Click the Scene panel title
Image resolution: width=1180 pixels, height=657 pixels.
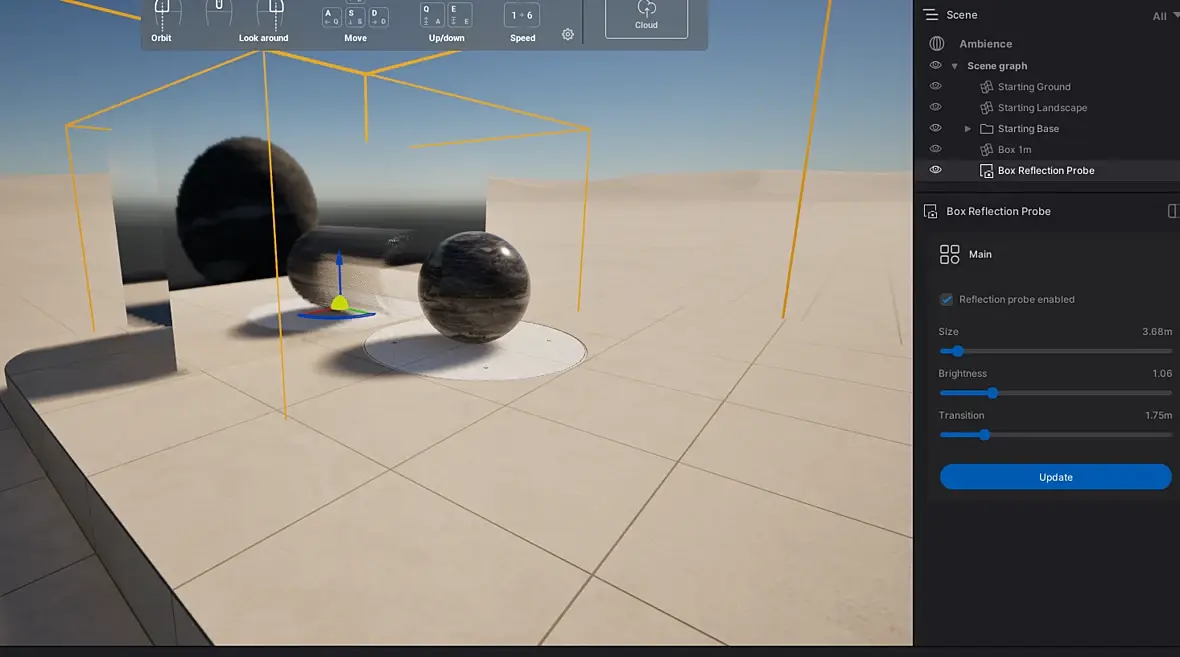[x=962, y=15]
